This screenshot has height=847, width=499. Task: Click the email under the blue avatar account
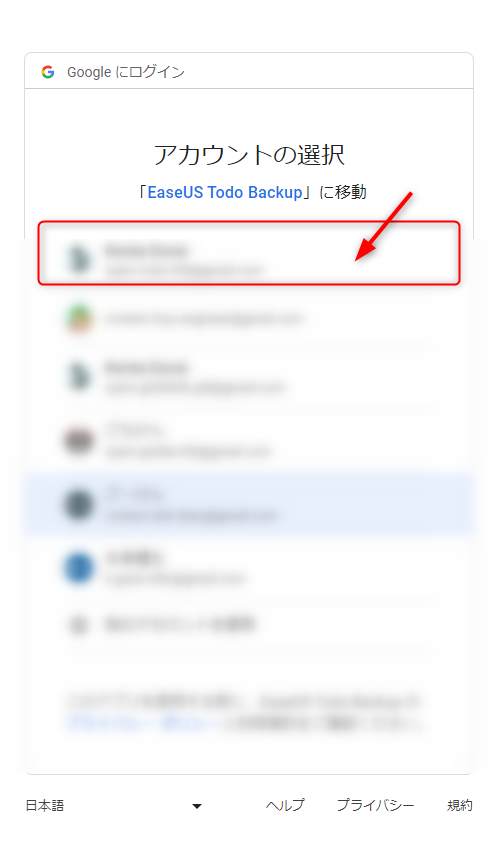[176, 579]
